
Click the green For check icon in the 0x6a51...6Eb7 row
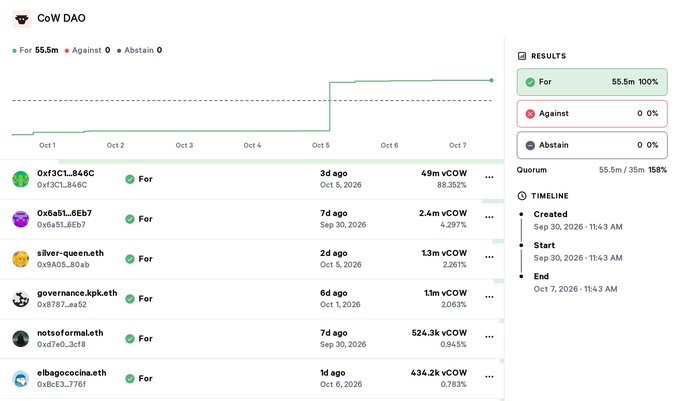(130, 219)
